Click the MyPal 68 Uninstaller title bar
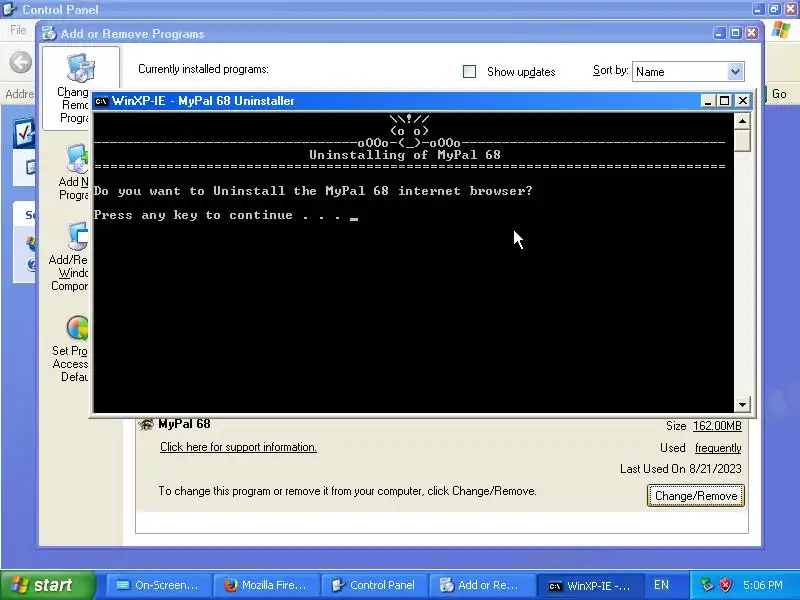 coord(398,101)
